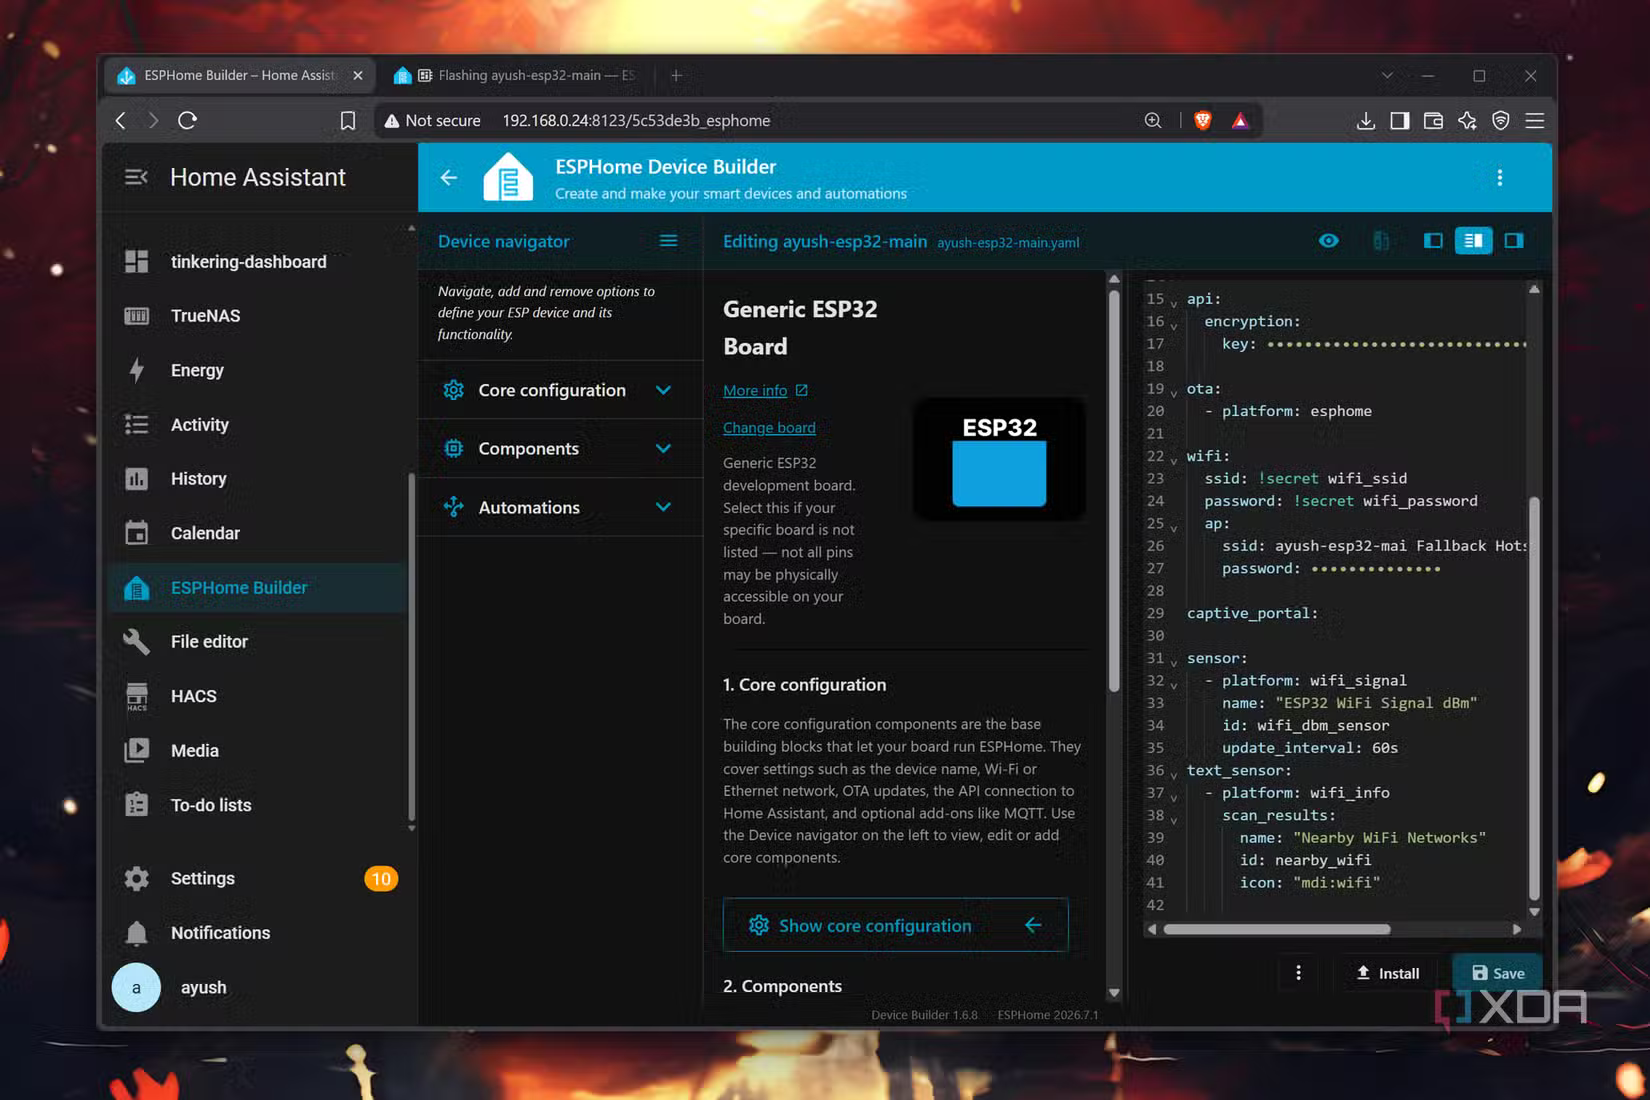Click the Brave VPN shield icon

1501,121
